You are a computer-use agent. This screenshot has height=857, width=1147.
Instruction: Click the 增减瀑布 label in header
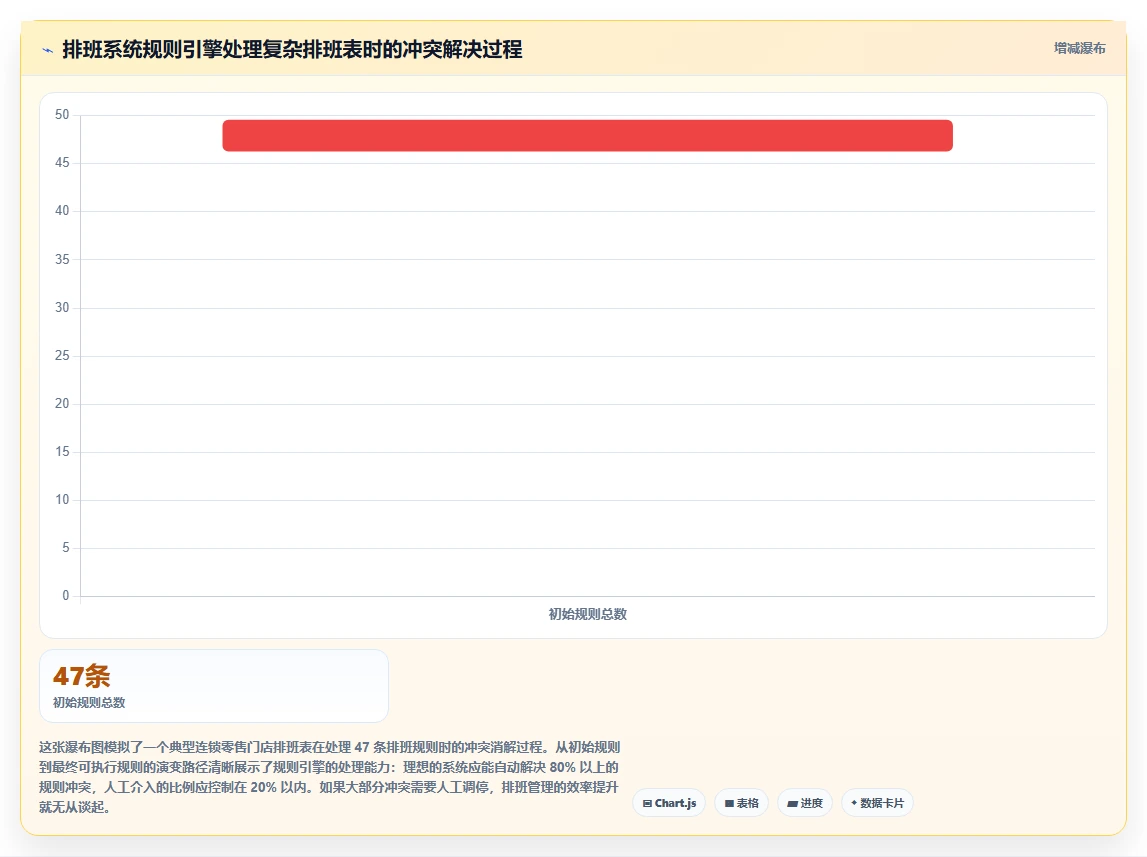[x=1079, y=48]
